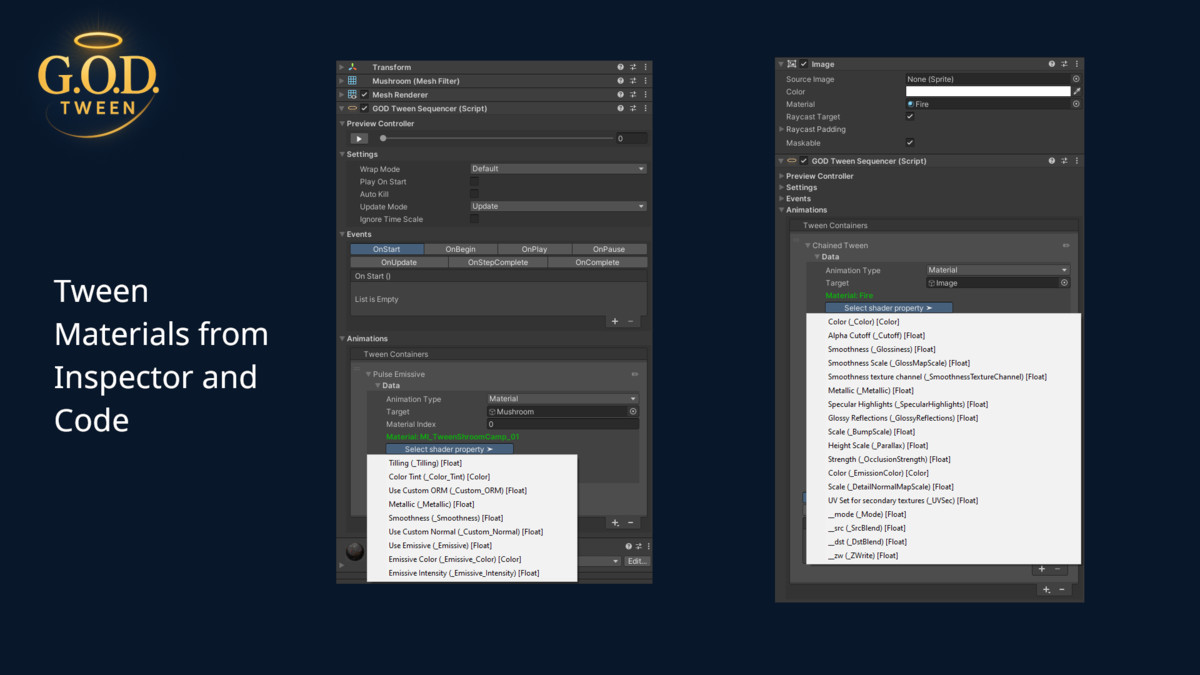Play the tween with the preview button
Screen dimensions: 1200x675
(359, 139)
